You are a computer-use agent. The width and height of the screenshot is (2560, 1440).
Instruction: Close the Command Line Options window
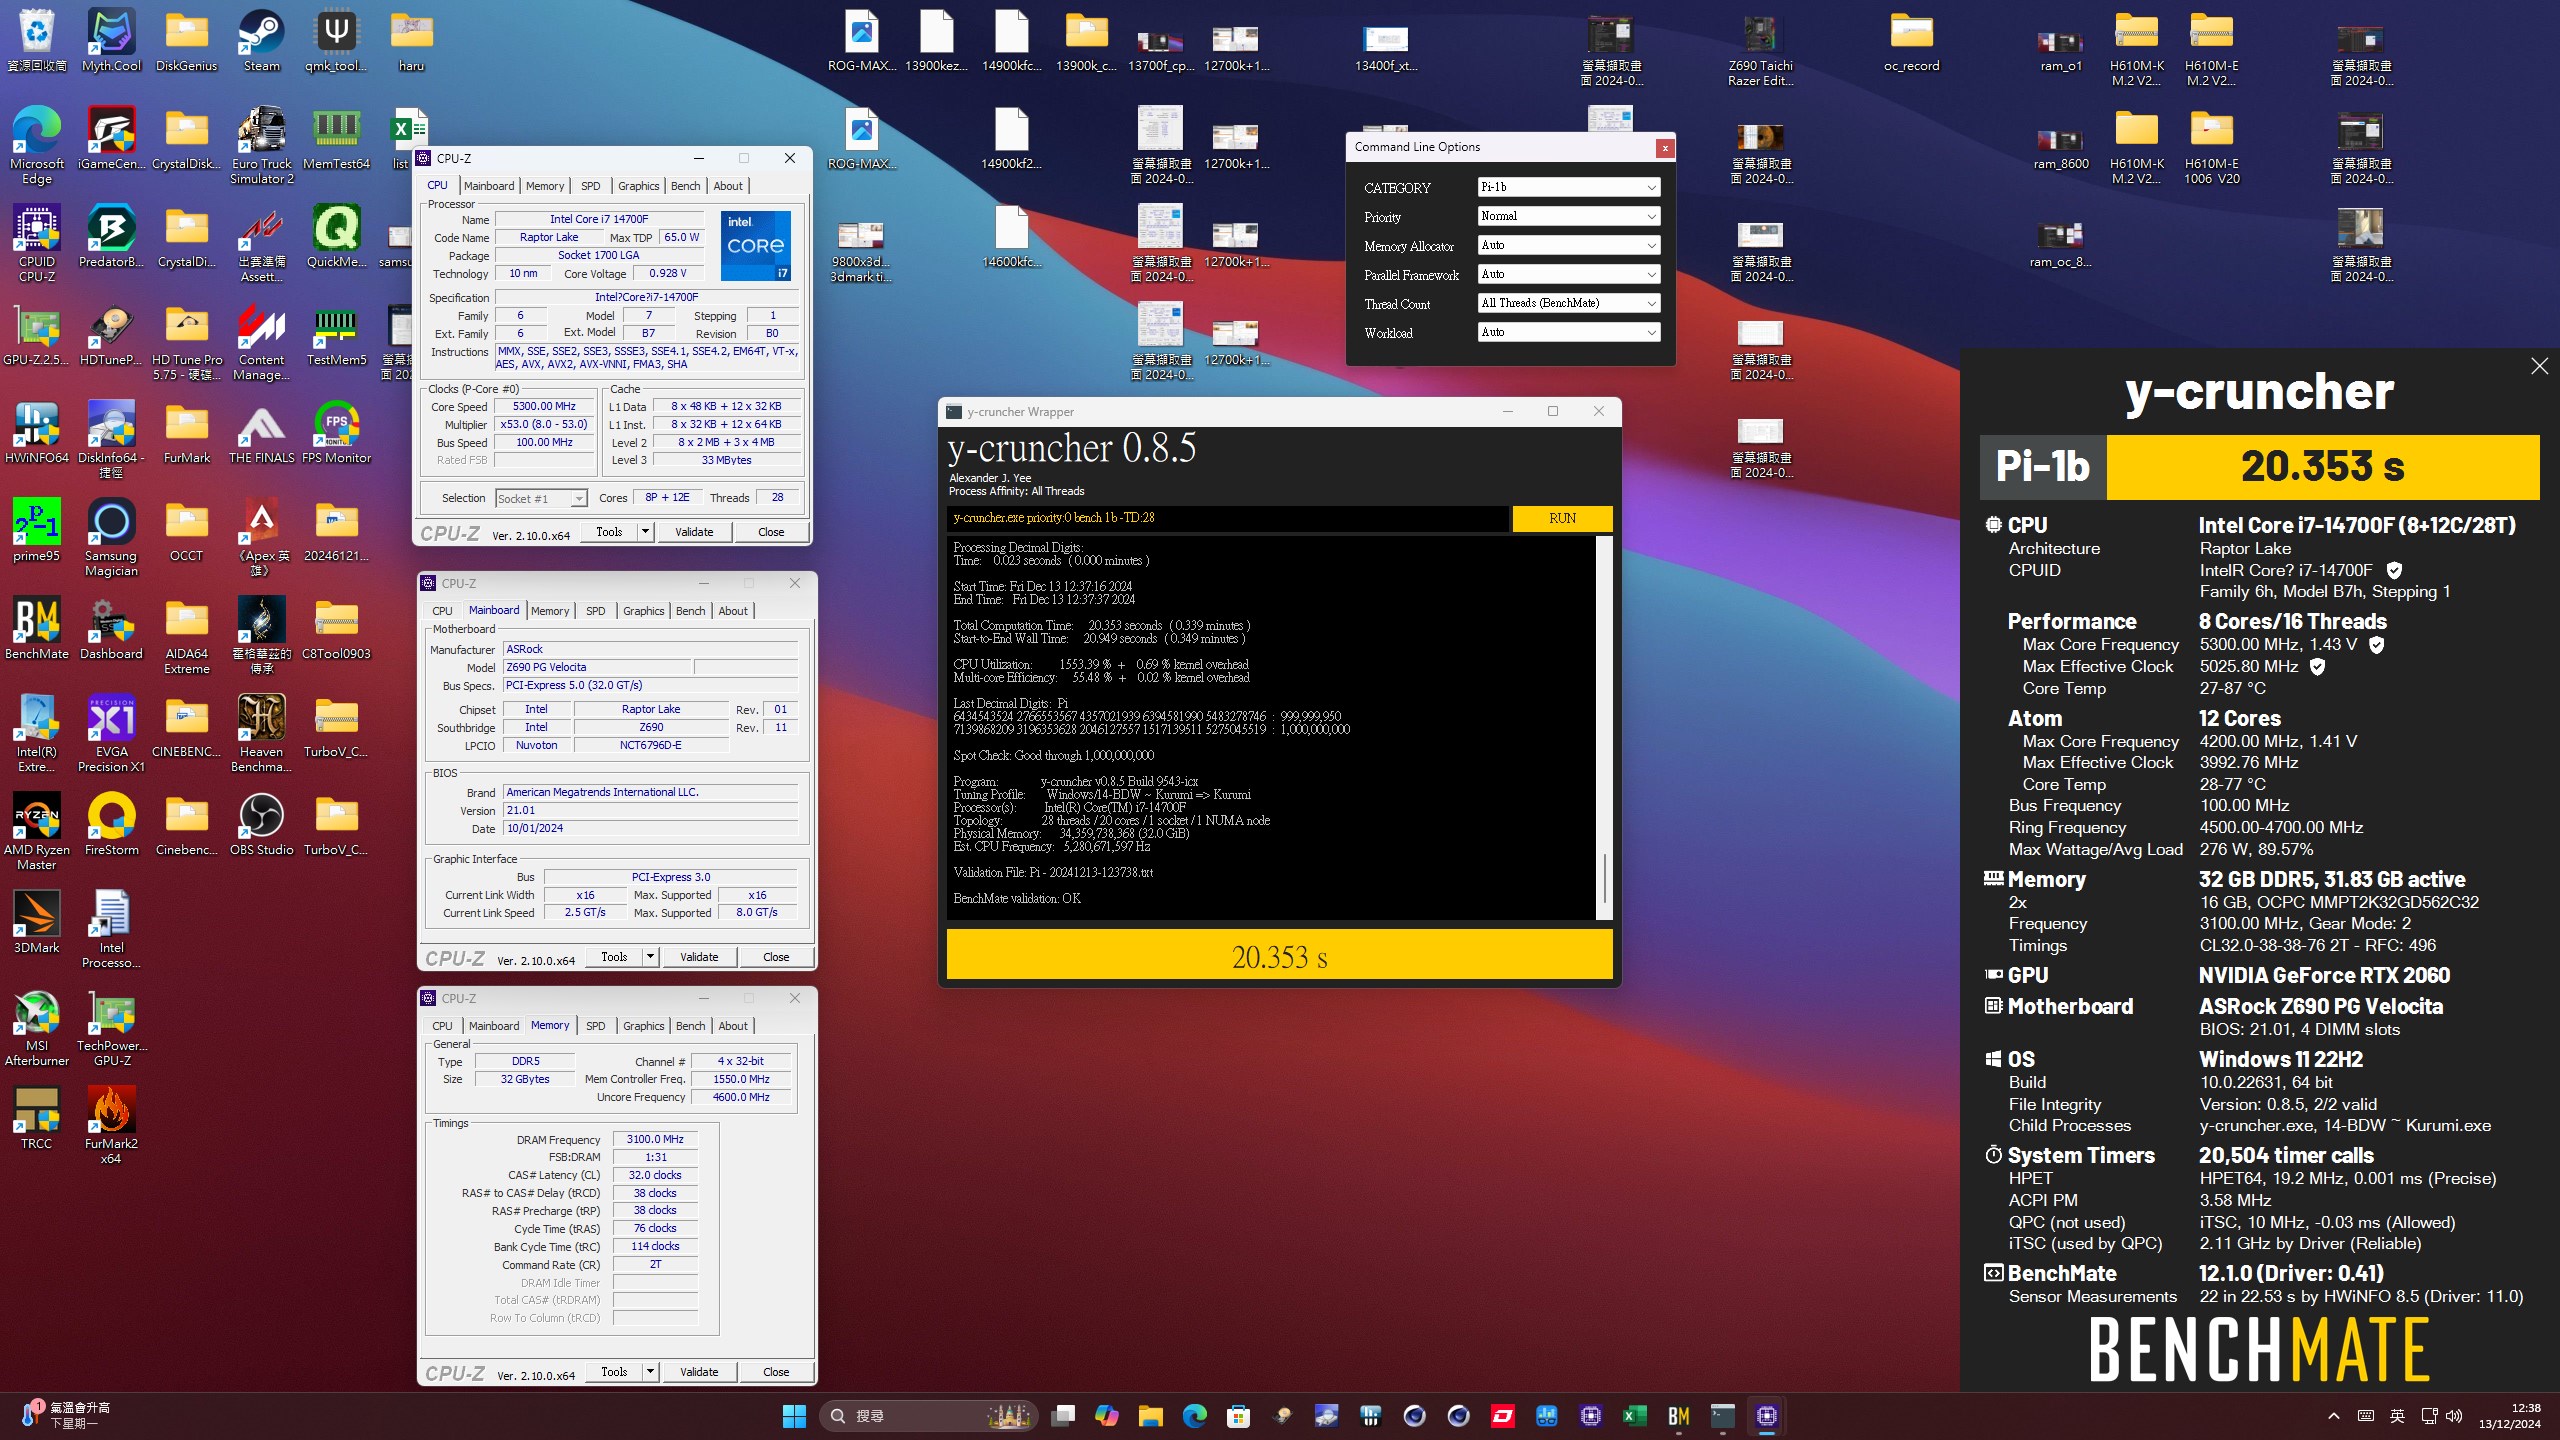coord(1665,148)
